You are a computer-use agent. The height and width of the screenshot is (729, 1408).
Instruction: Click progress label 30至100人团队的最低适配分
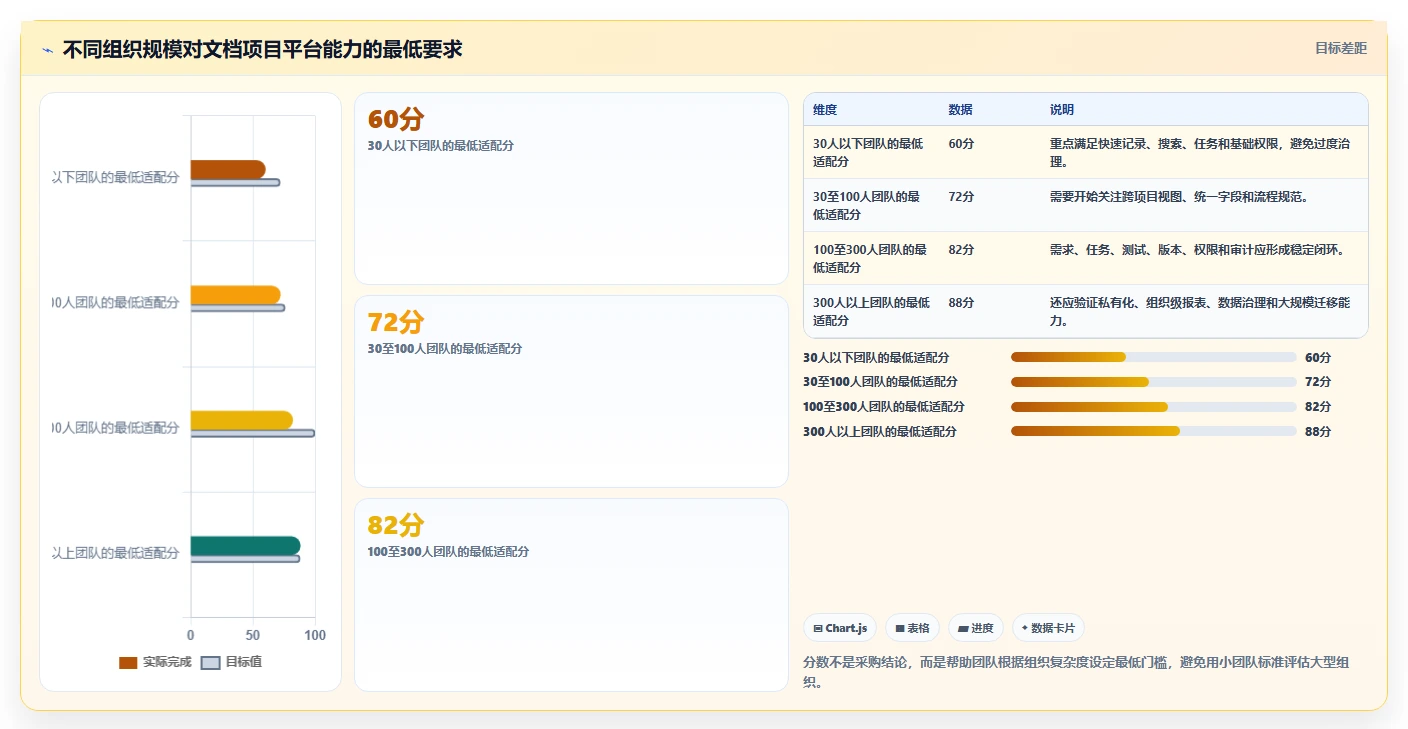(x=880, y=382)
